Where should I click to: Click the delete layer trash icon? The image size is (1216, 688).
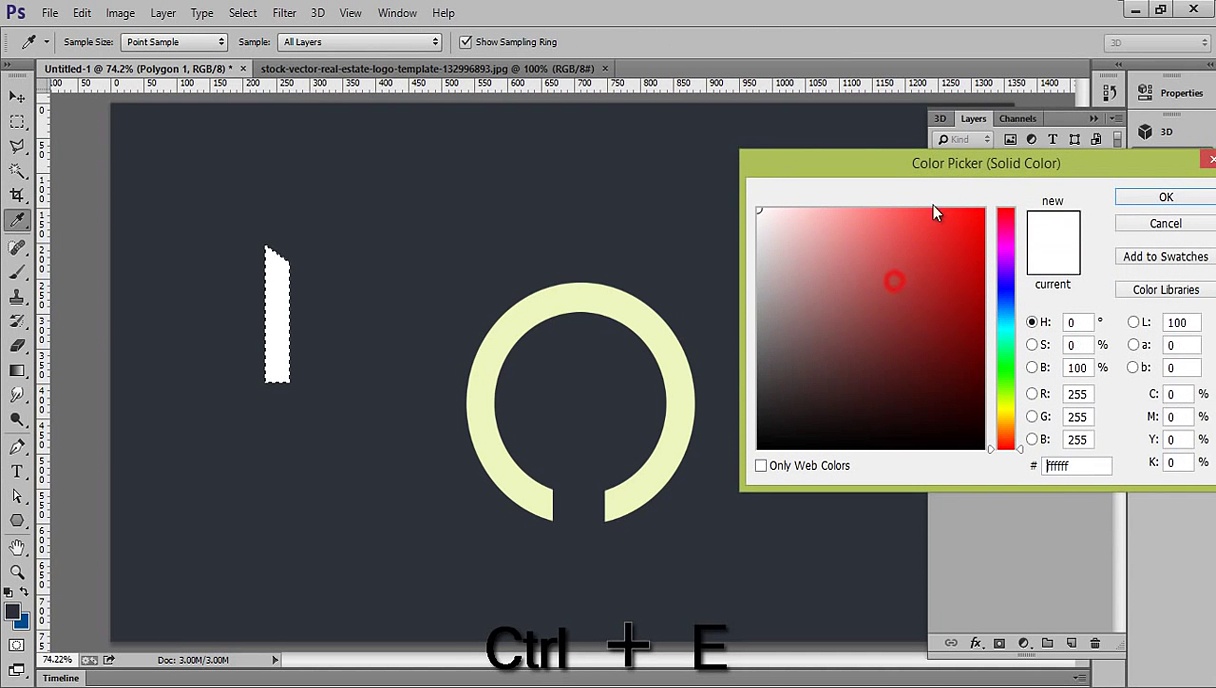(1095, 643)
